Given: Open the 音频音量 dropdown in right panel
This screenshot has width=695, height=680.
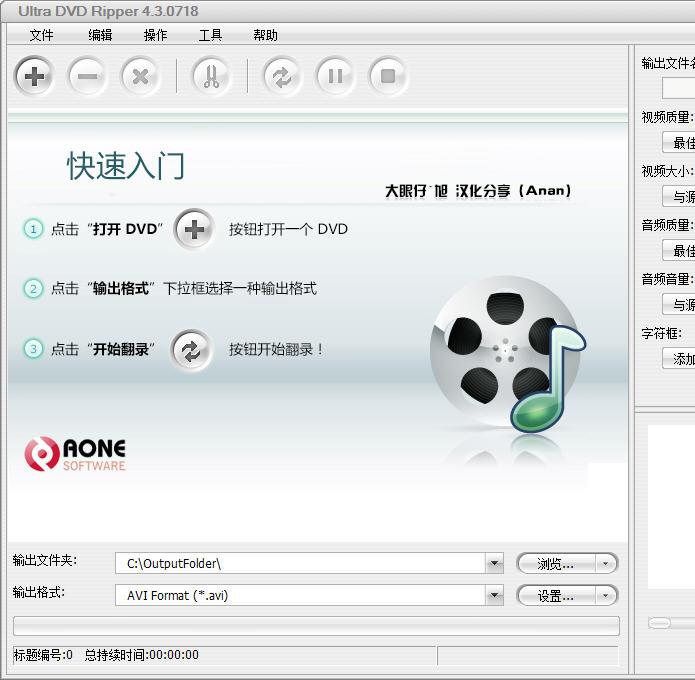Looking at the screenshot, I should point(679,305).
